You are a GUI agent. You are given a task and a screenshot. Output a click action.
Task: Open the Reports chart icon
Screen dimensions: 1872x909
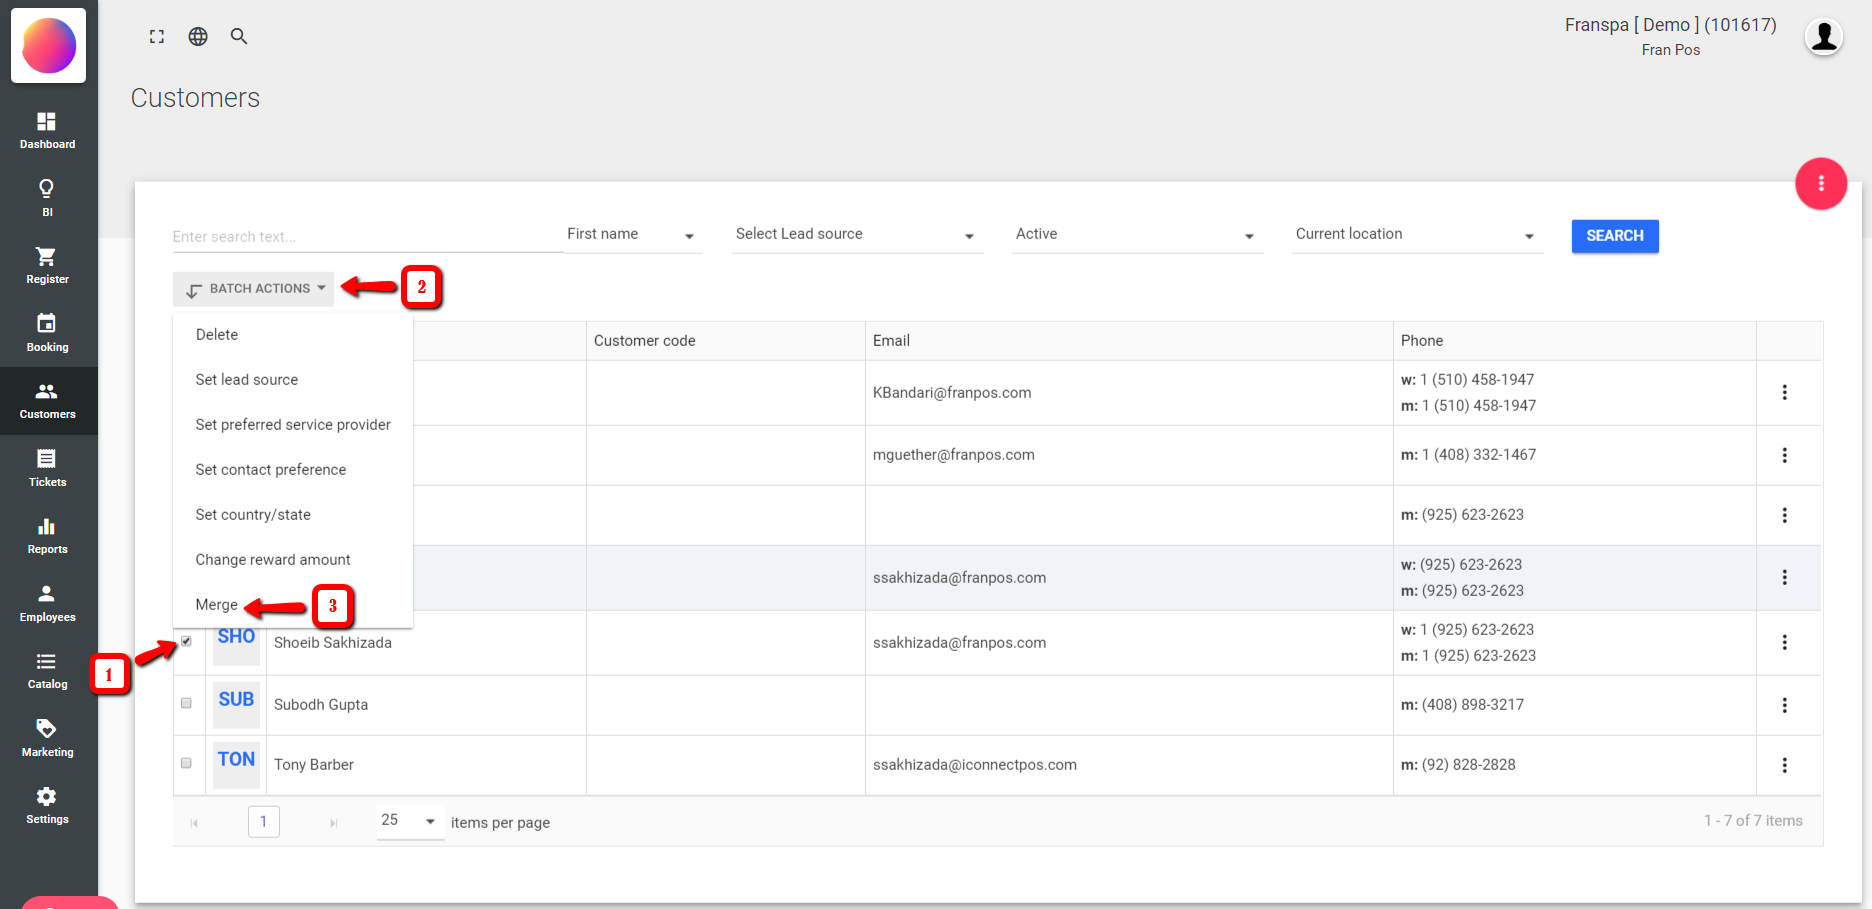point(47,527)
